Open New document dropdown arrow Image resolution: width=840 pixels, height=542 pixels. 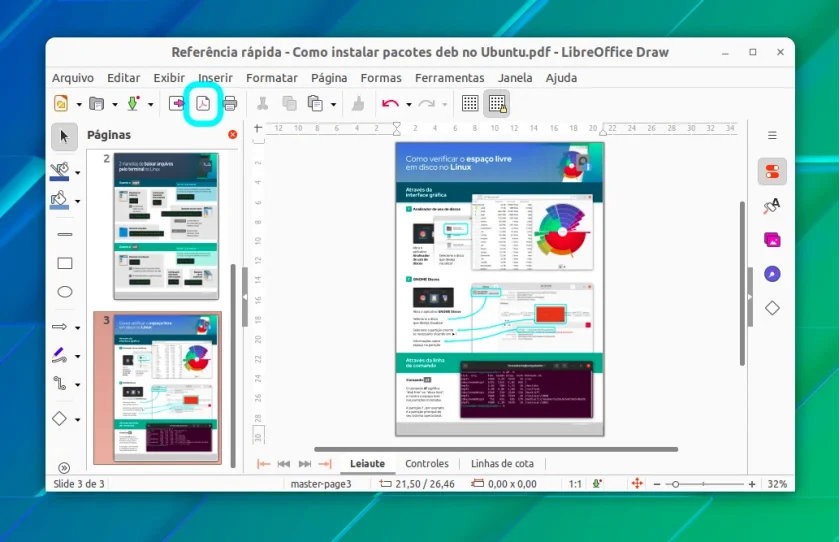pos(79,104)
